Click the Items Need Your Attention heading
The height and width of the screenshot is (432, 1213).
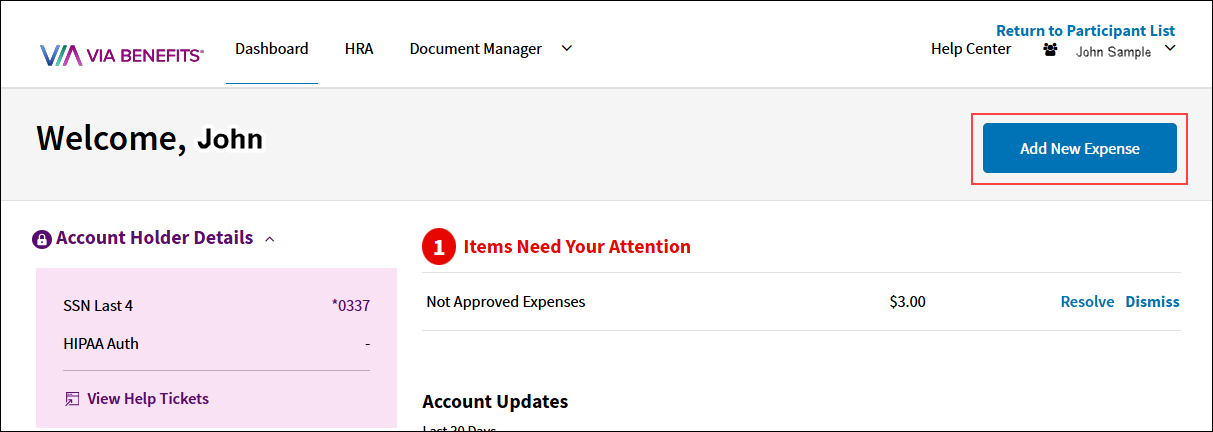[577, 246]
